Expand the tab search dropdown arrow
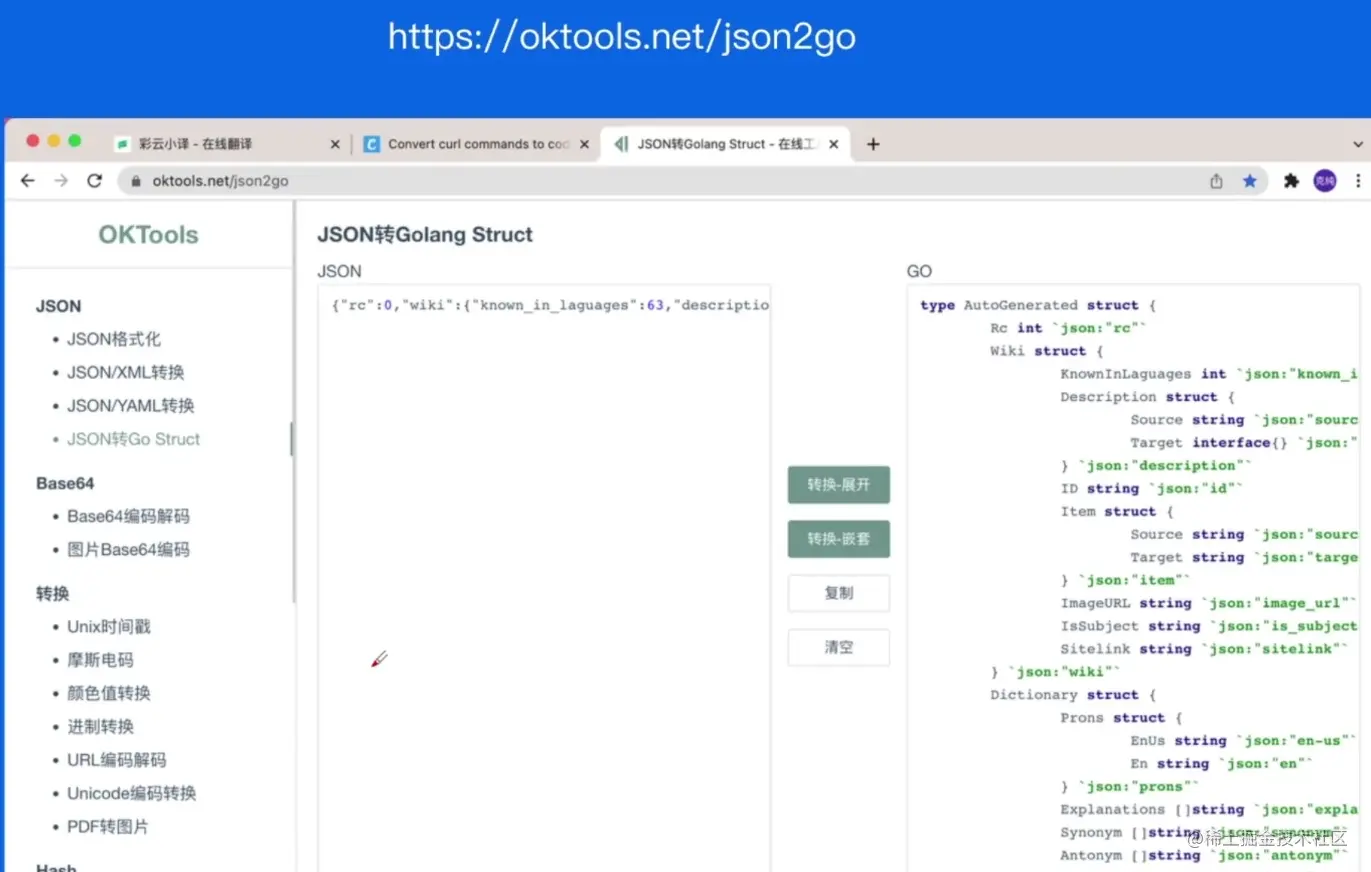This screenshot has height=872, width=1371. [x=1358, y=144]
